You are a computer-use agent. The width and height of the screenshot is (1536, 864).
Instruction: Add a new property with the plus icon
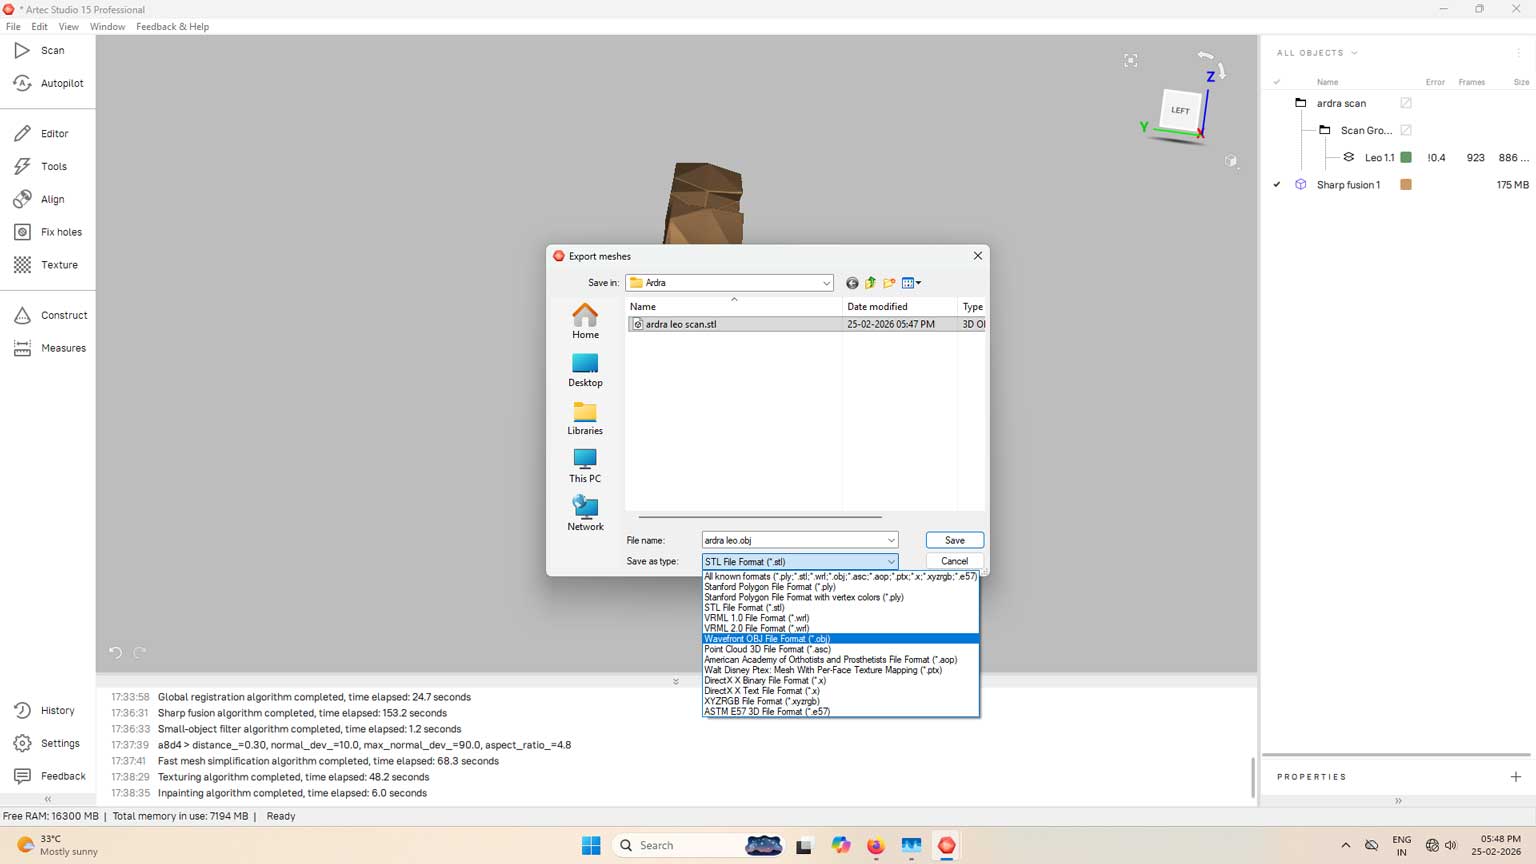[1516, 777]
